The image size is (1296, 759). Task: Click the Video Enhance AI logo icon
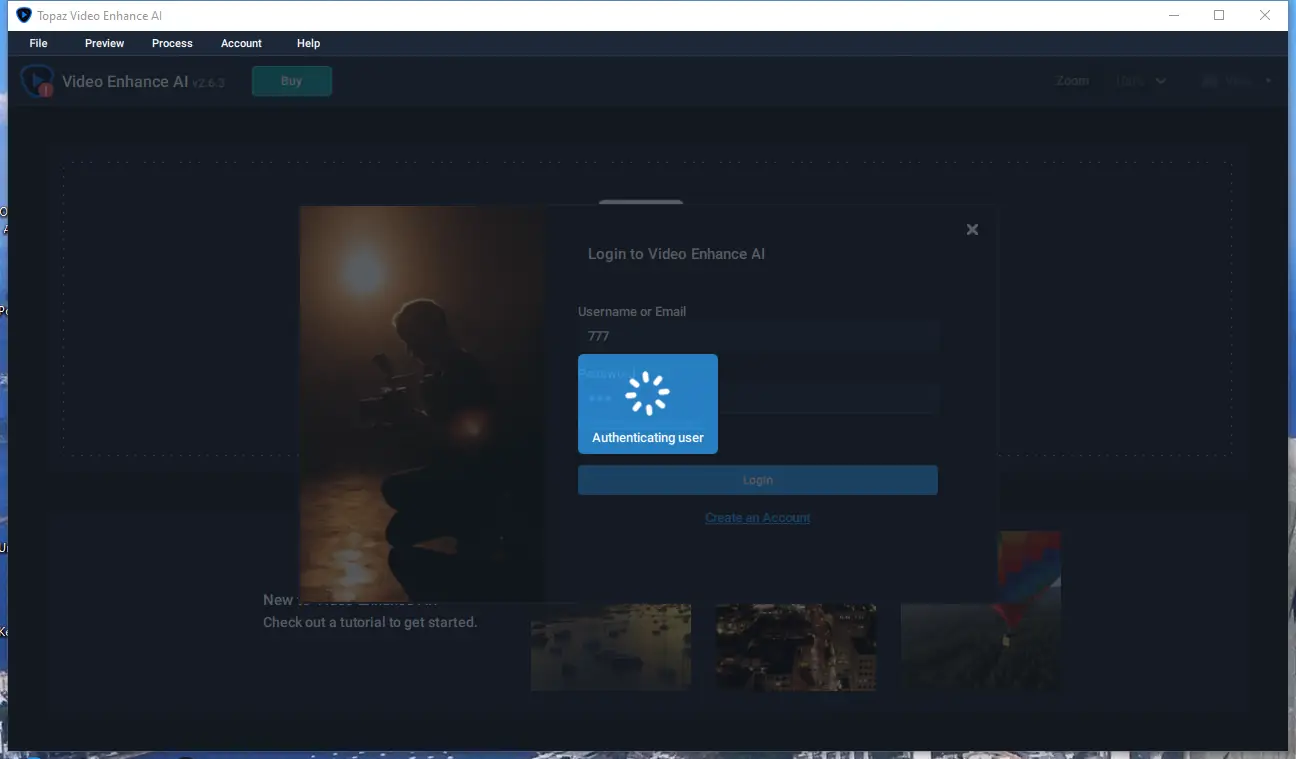click(38, 81)
